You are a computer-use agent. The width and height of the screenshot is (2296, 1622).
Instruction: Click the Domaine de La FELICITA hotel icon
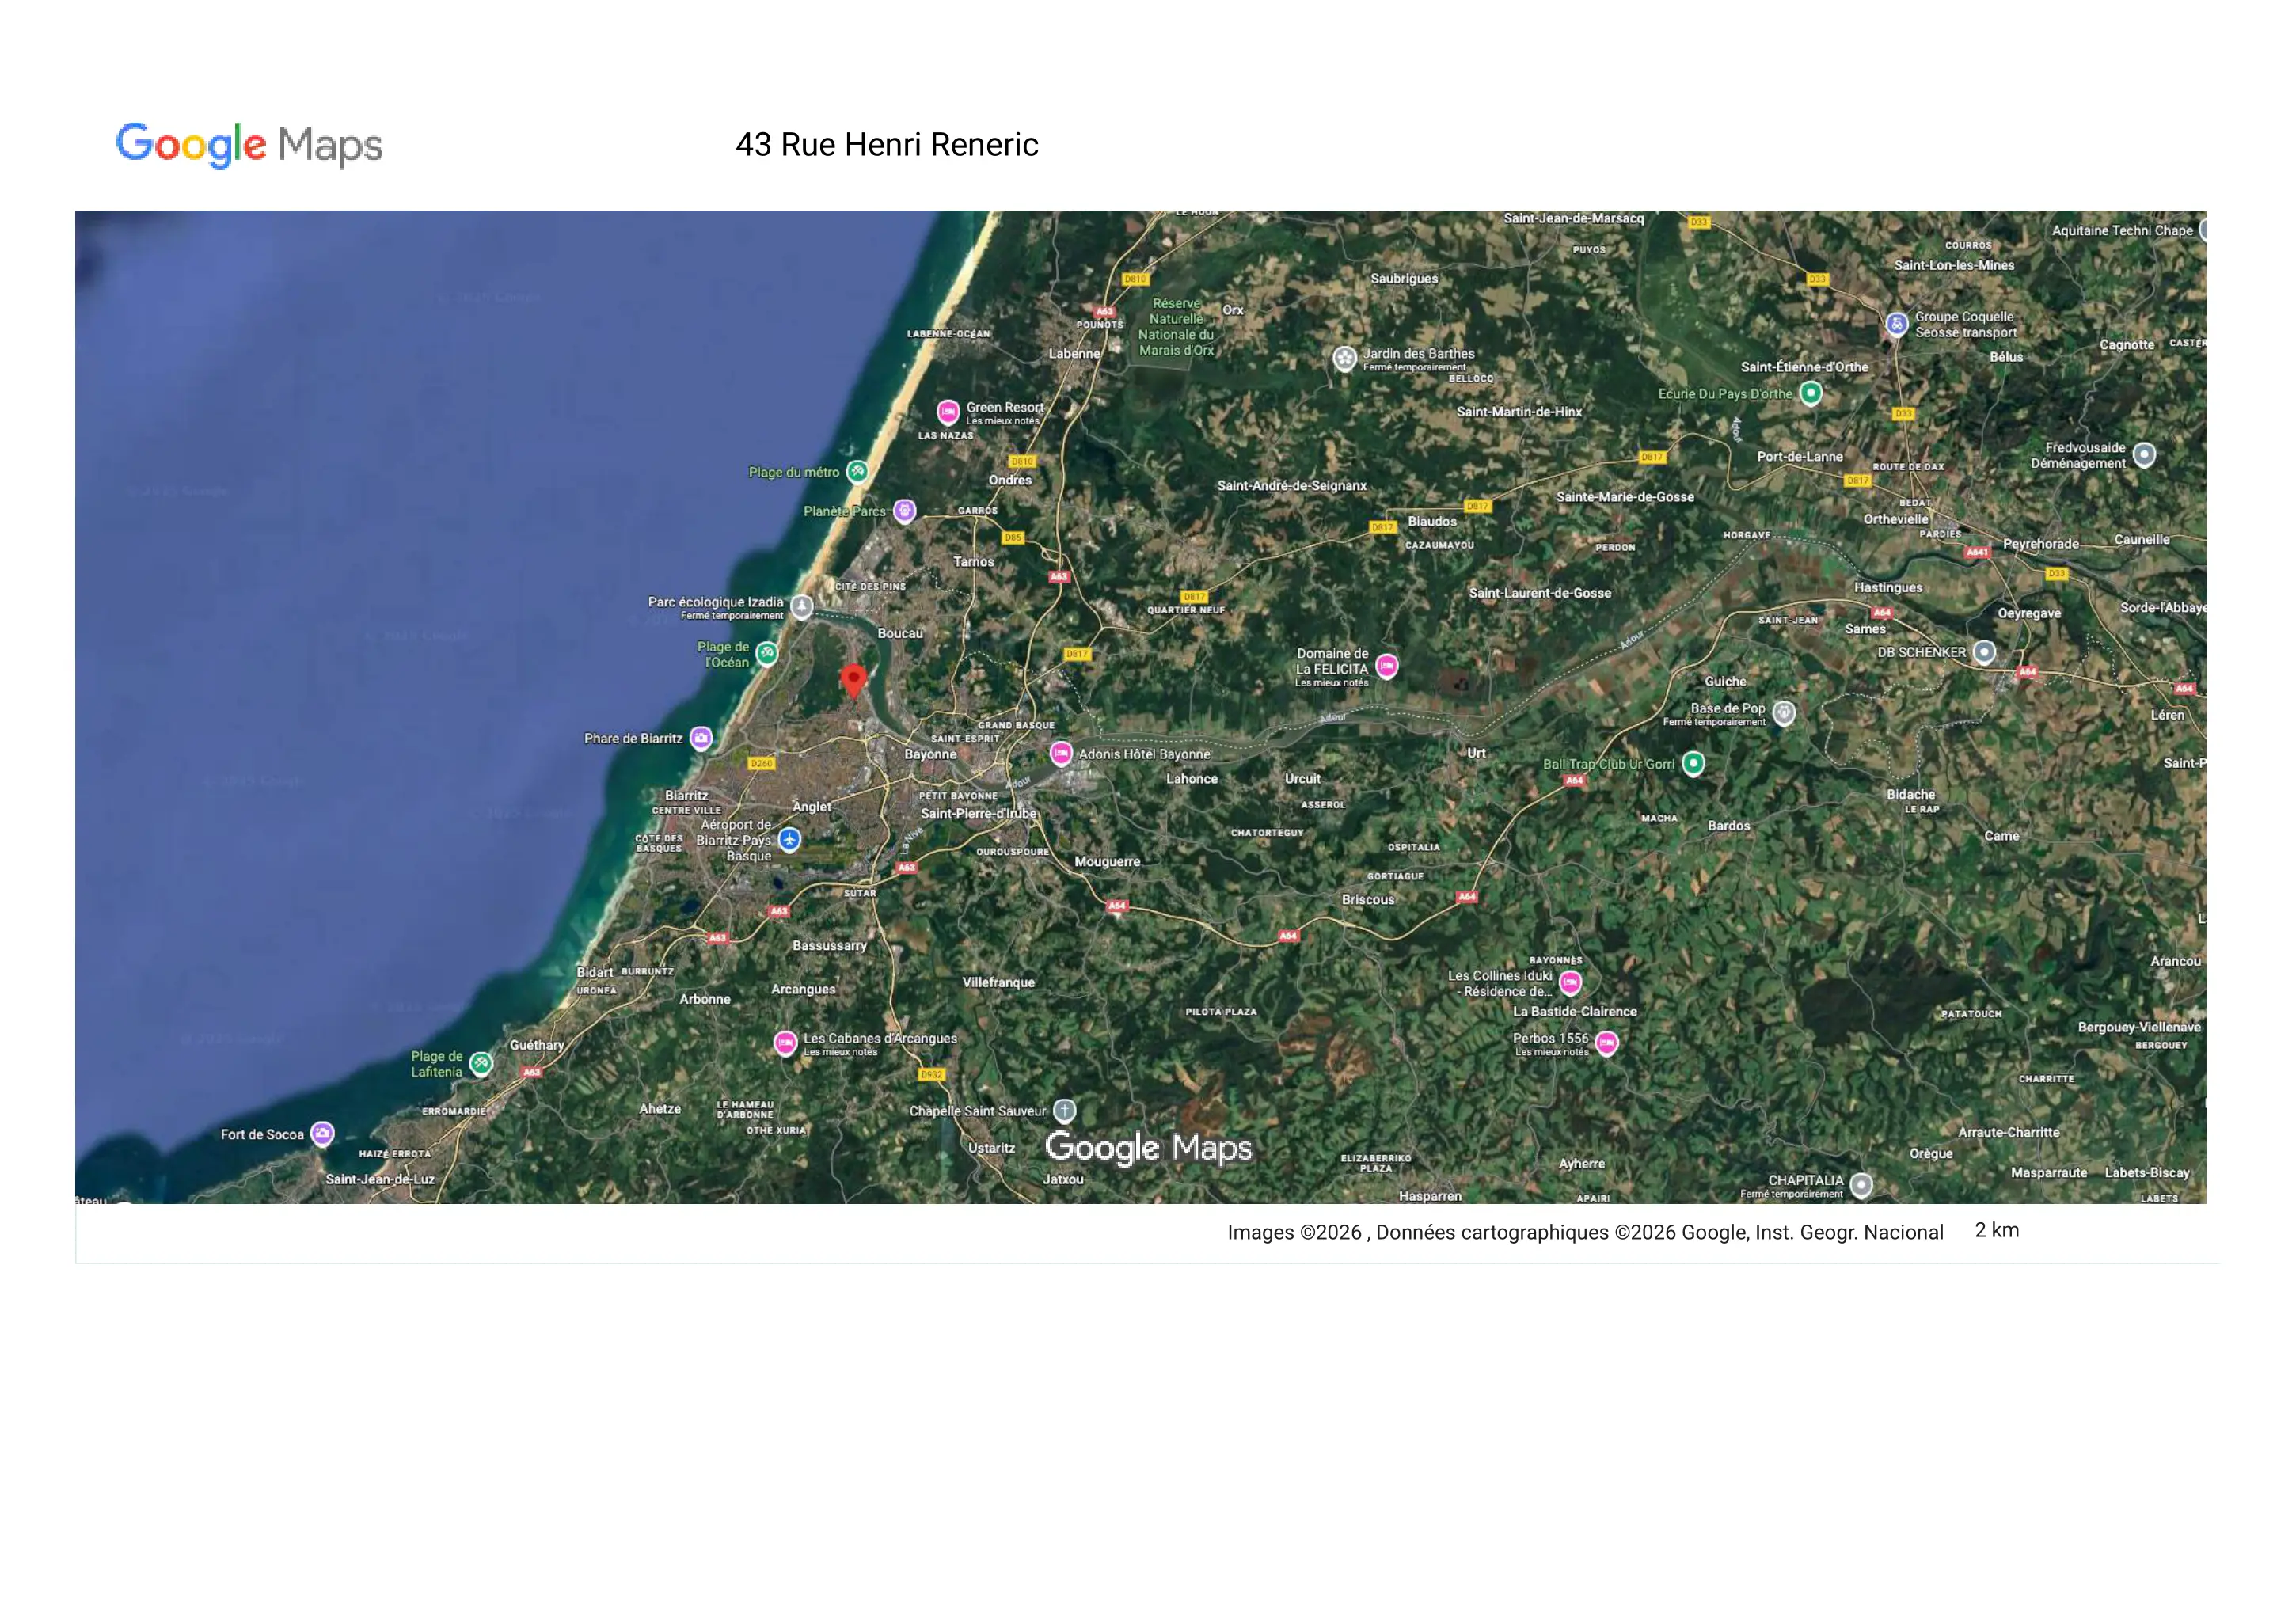click(x=1387, y=666)
